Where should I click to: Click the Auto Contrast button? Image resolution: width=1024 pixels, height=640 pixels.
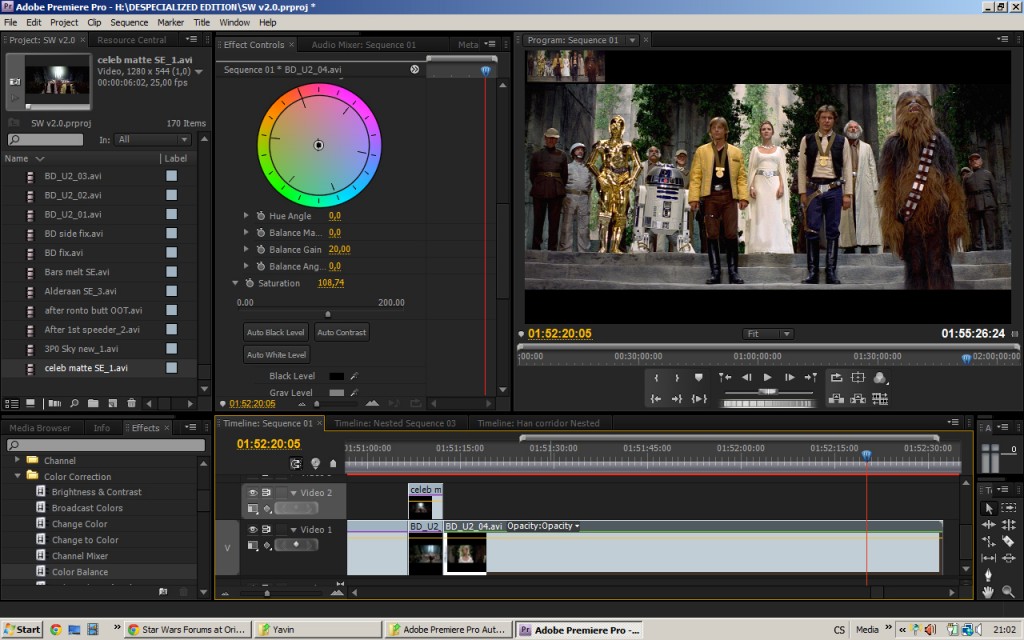[x=341, y=332]
